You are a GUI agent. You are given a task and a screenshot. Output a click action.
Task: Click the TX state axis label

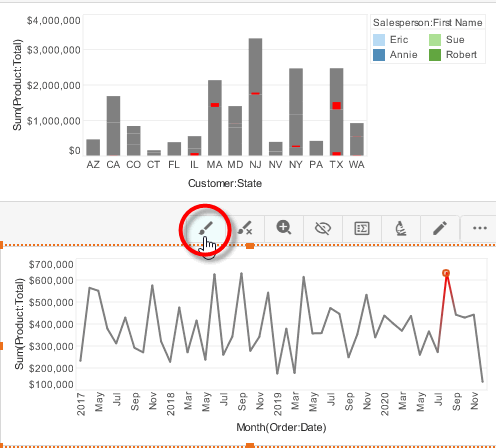pyautogui.click(x=336, y=165)
